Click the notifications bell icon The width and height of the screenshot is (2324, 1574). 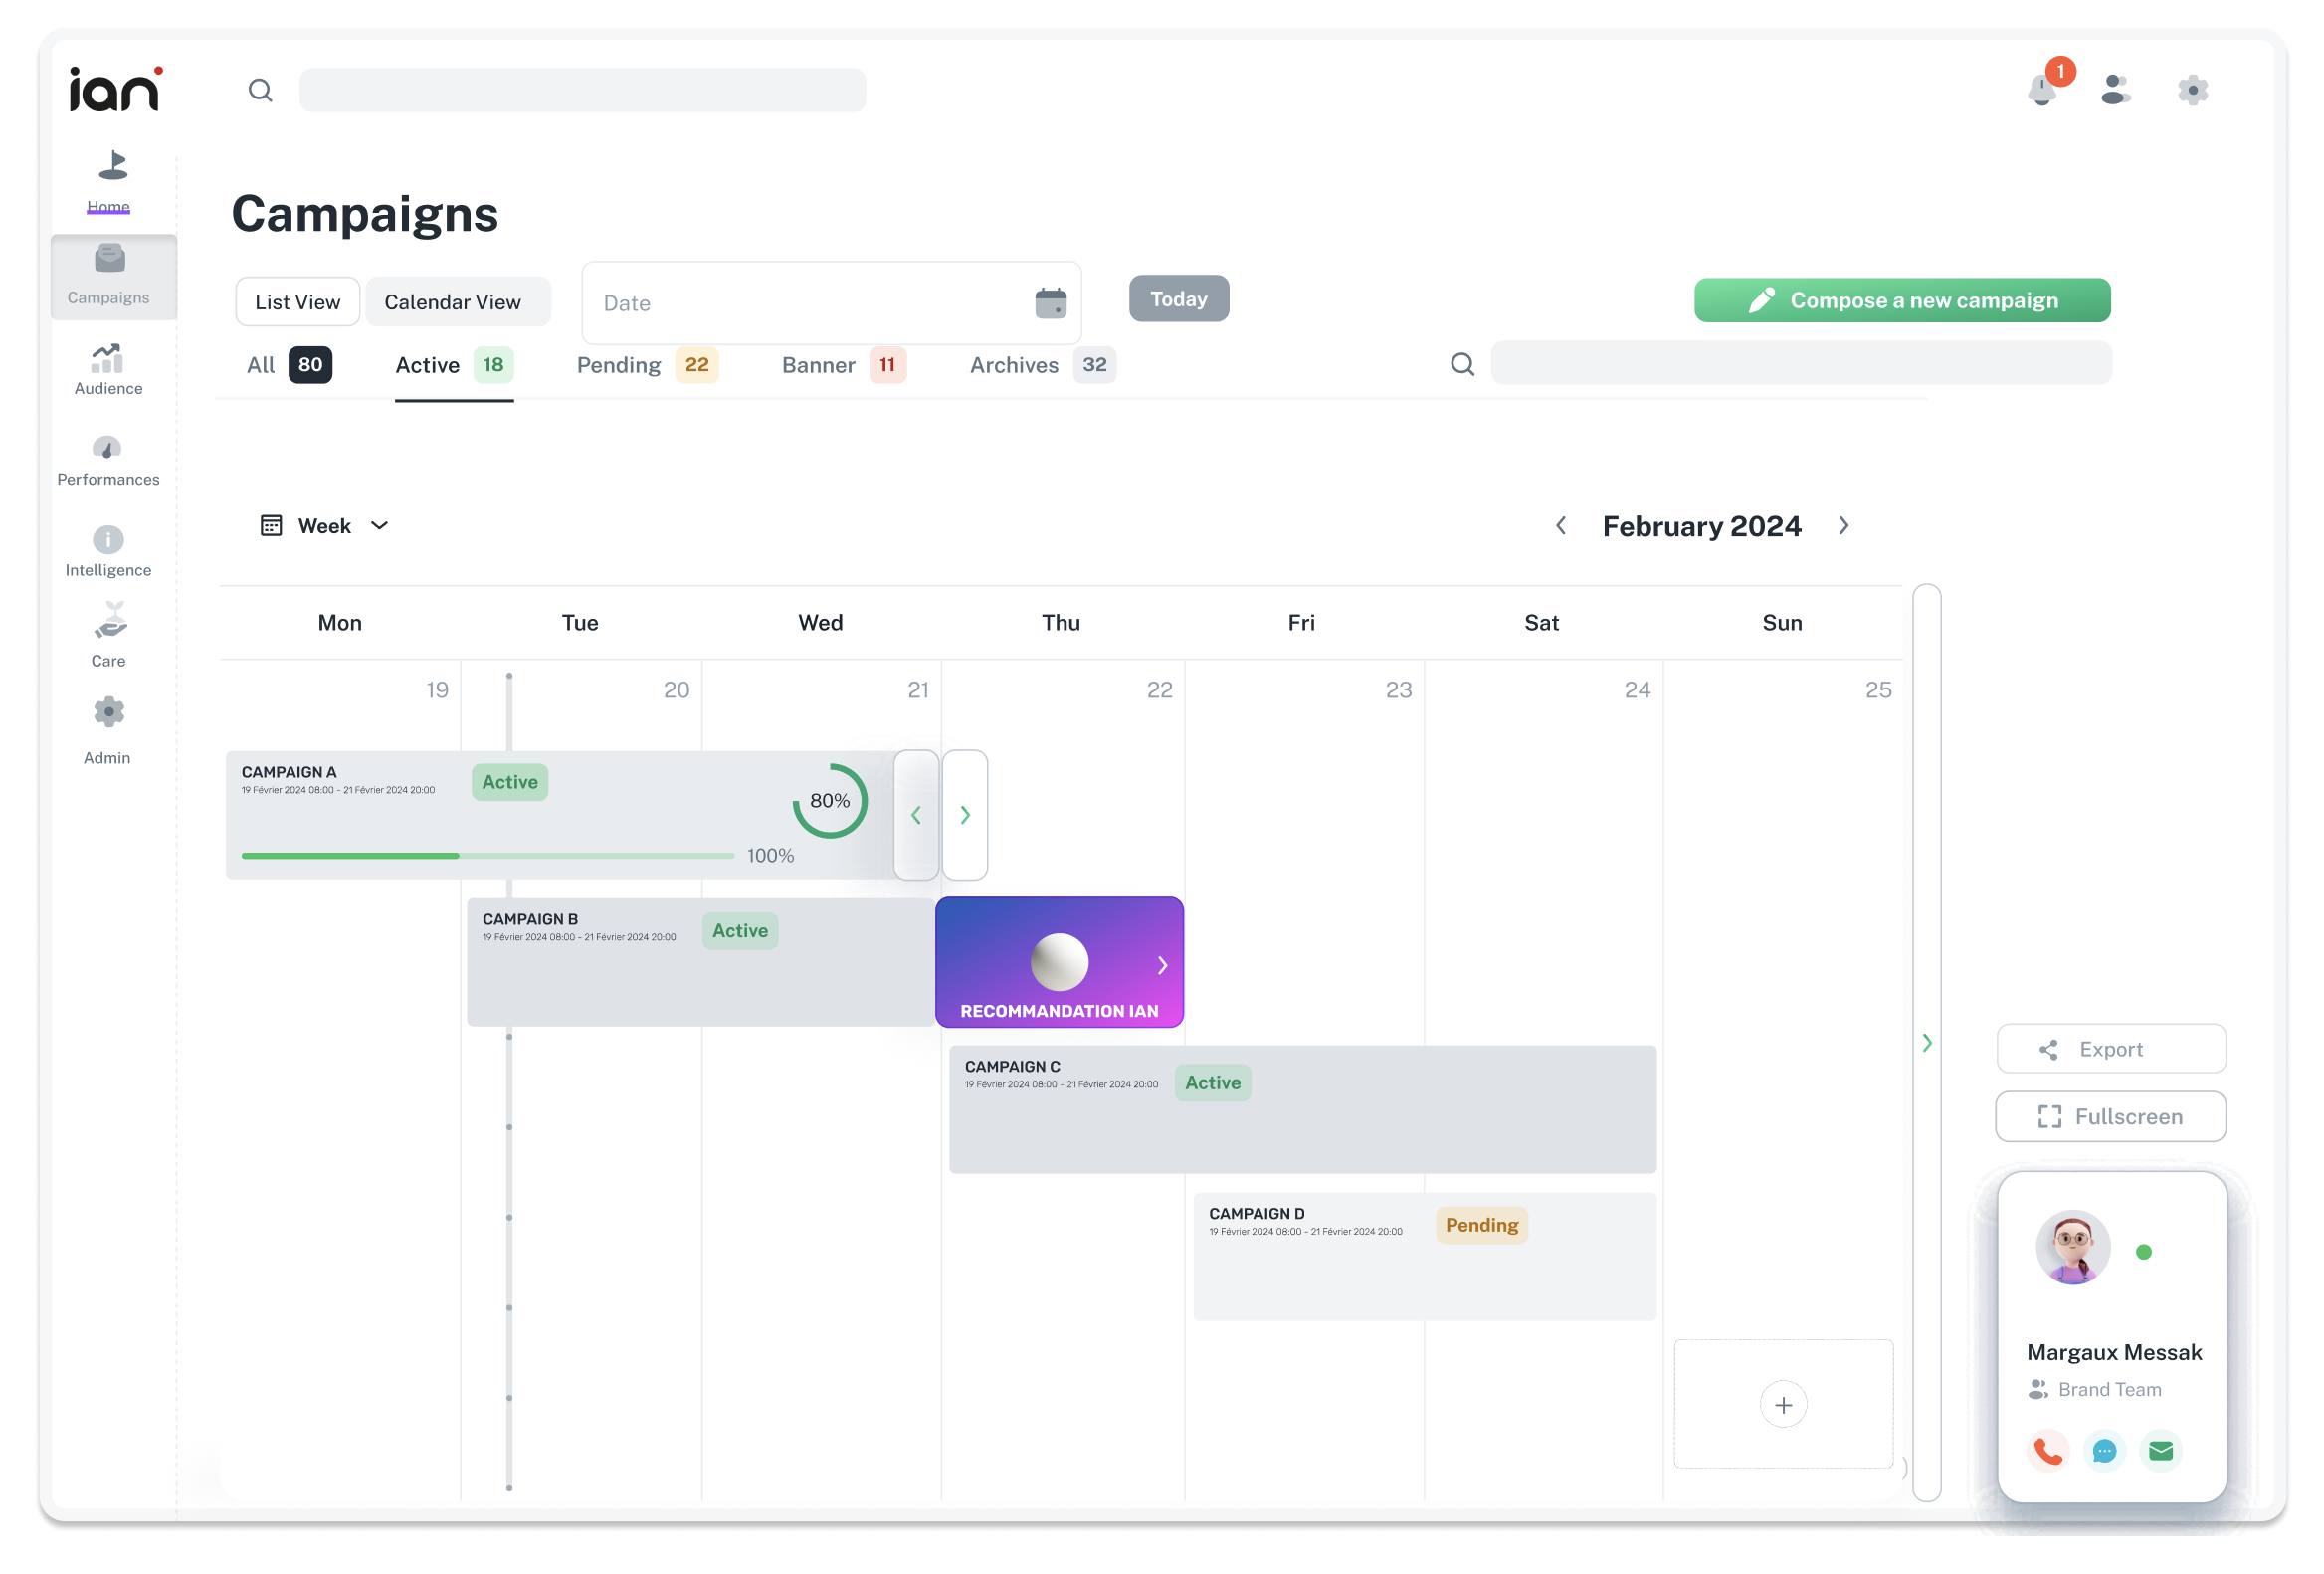coord(2042,88)
